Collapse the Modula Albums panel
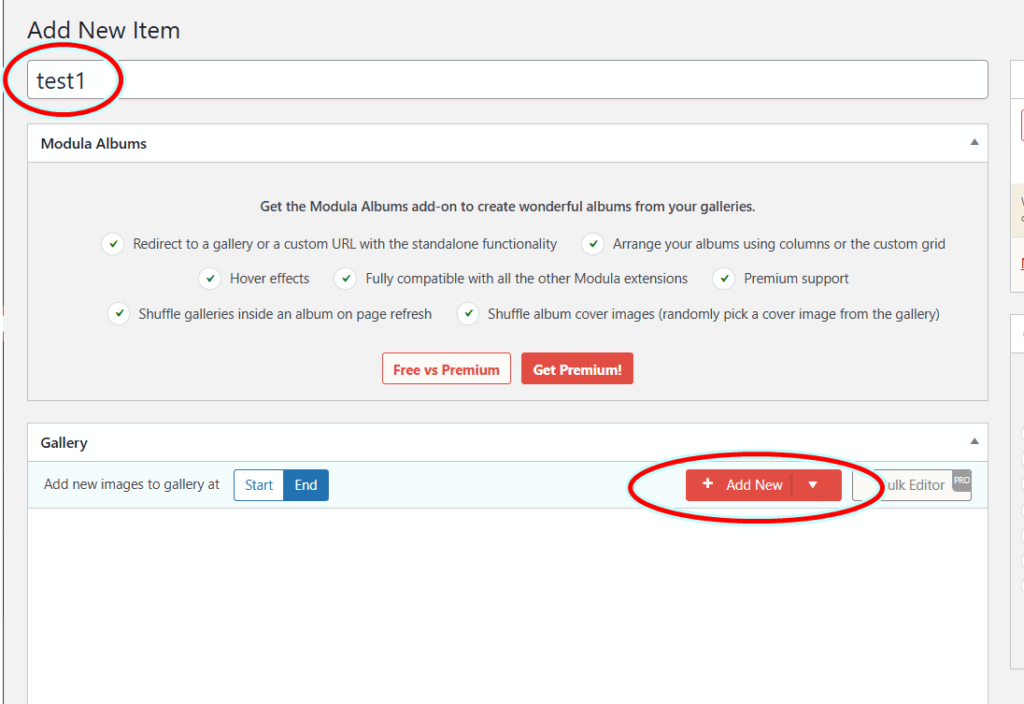The image size is (1024, 704). tap(974, 143)
